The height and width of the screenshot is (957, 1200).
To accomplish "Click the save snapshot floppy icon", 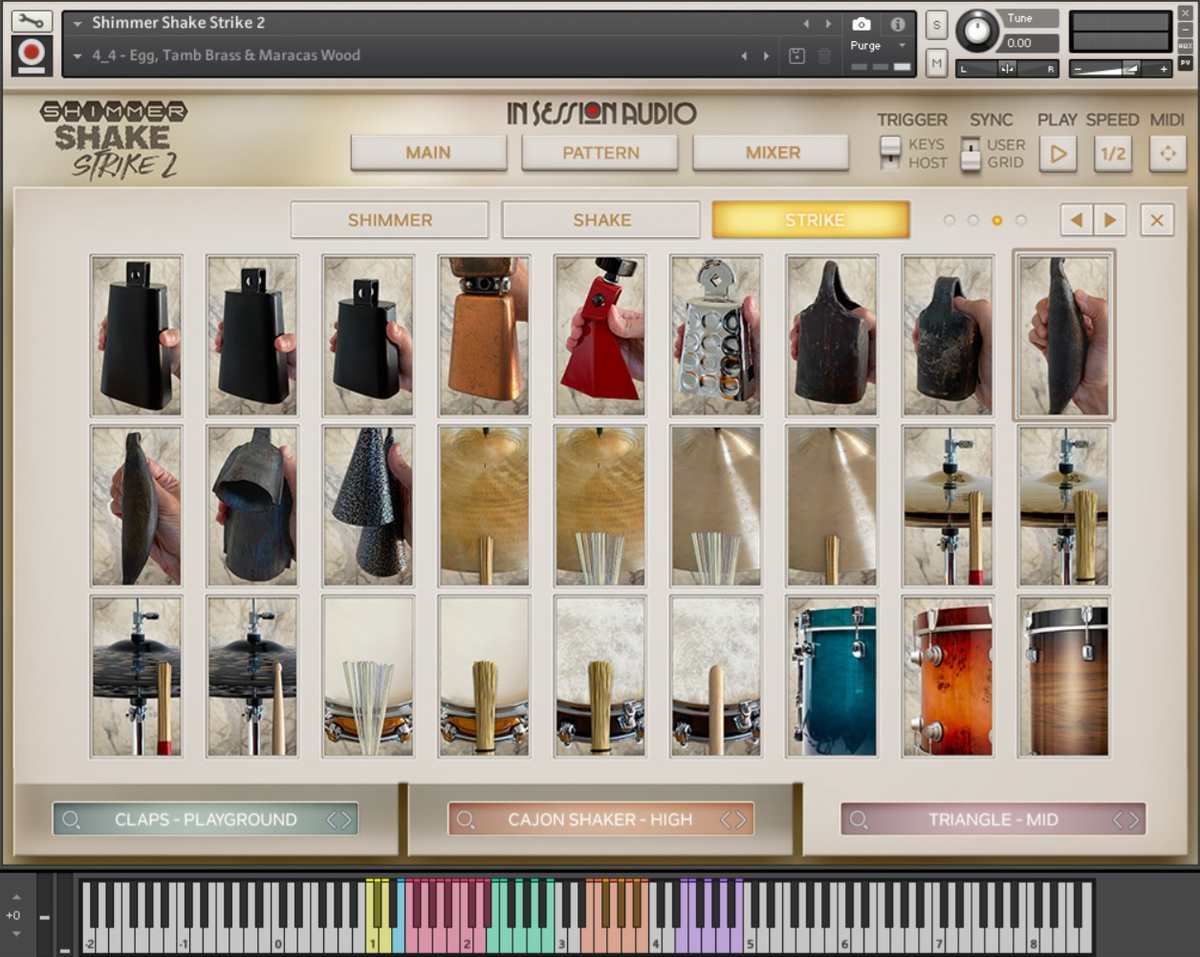I will 797,56.
